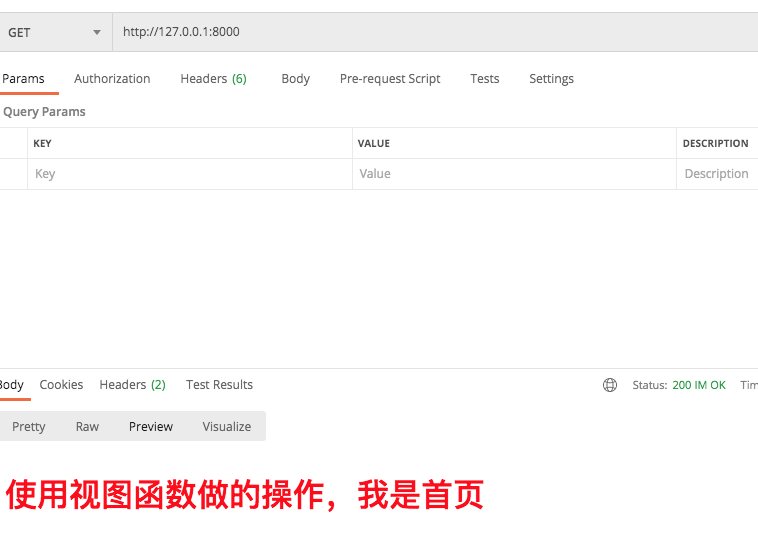Viewport: 758px width, 553px height.
Task: Switch to the Authorization tab
Action: coord(112,79)
